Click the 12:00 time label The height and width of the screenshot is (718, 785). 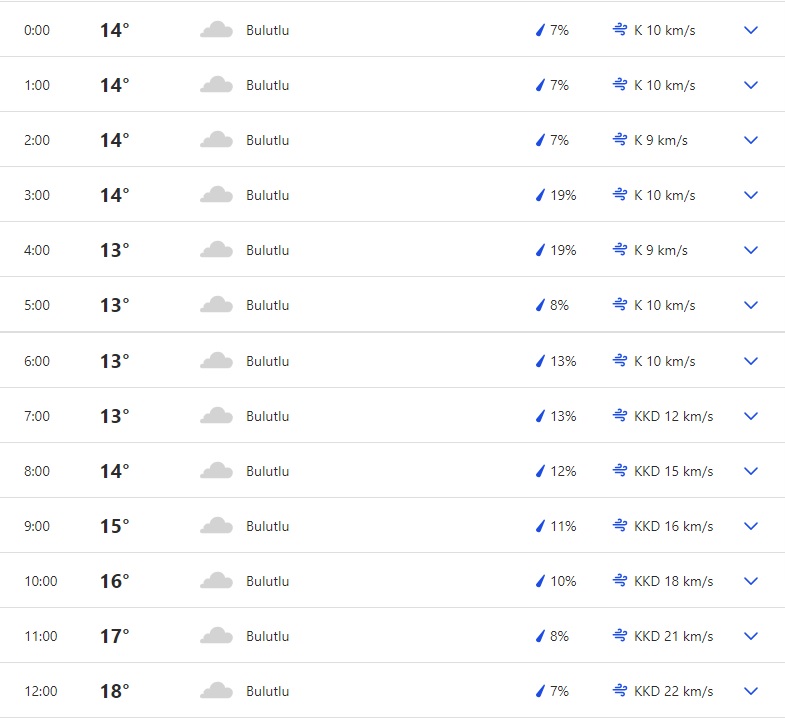pyautogui.click(x=41, y=691)
